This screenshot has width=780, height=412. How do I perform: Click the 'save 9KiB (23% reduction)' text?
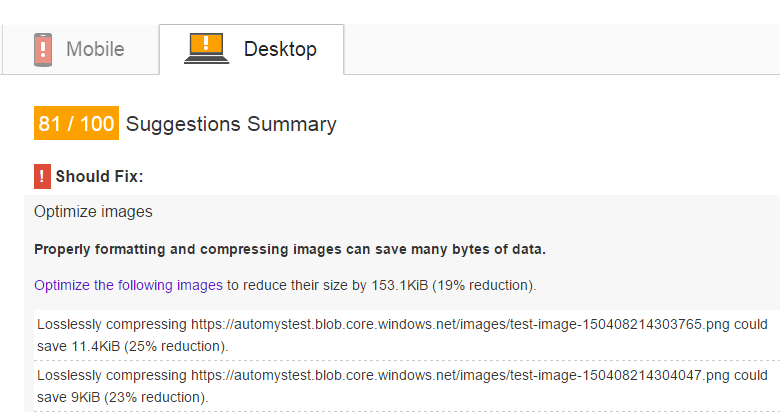click(123, 397)
